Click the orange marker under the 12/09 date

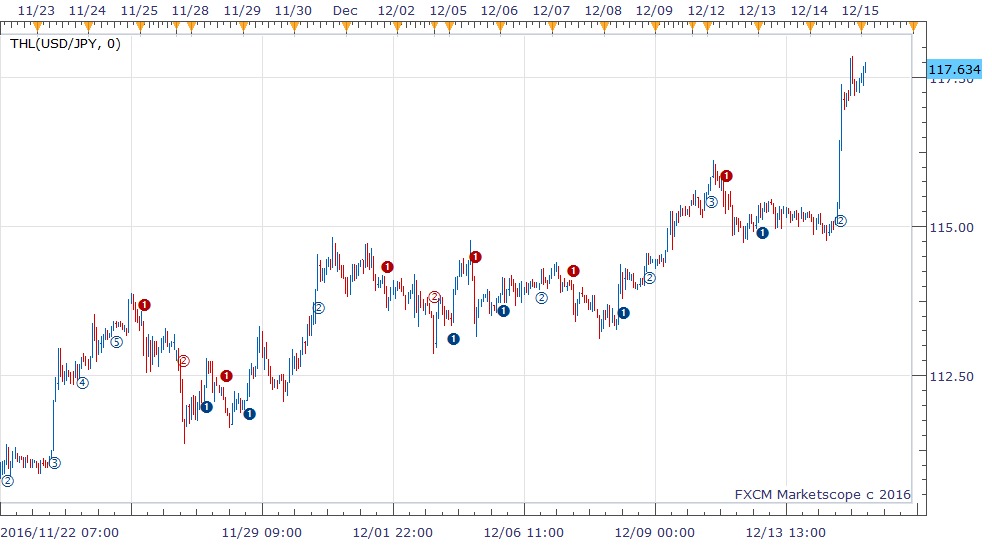(x=655, y=27)
